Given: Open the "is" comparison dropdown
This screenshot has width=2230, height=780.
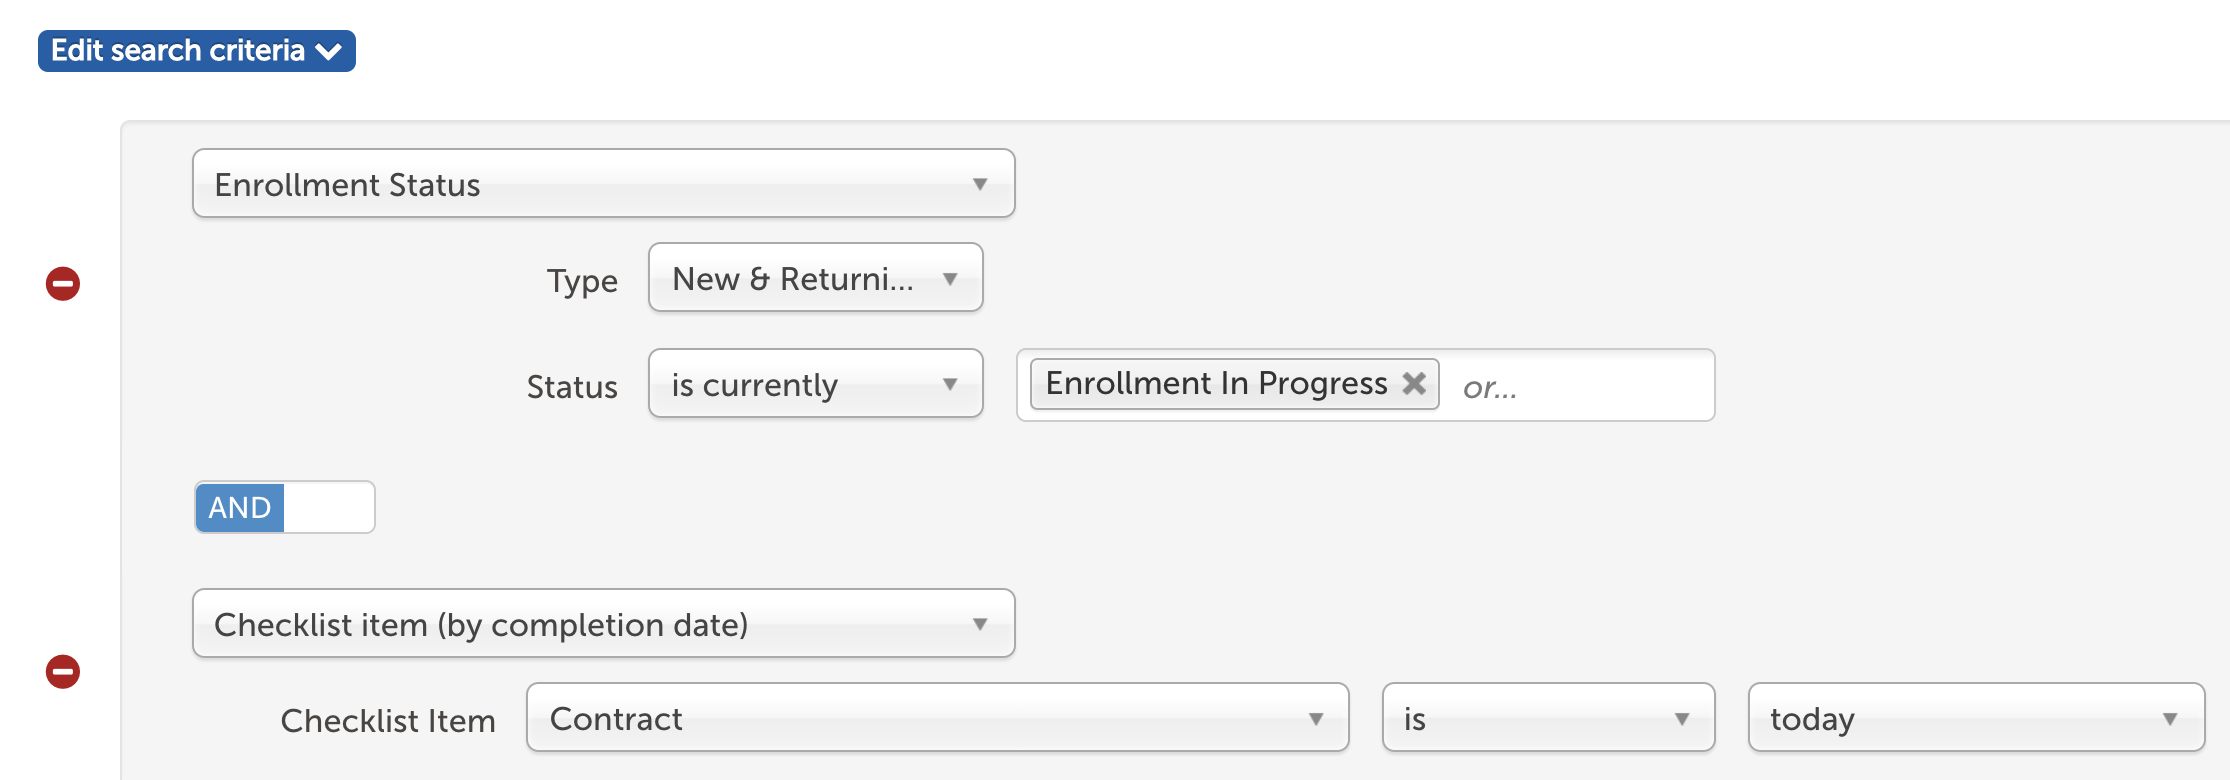Looking at the screenshot, I should click(1549, 718).
